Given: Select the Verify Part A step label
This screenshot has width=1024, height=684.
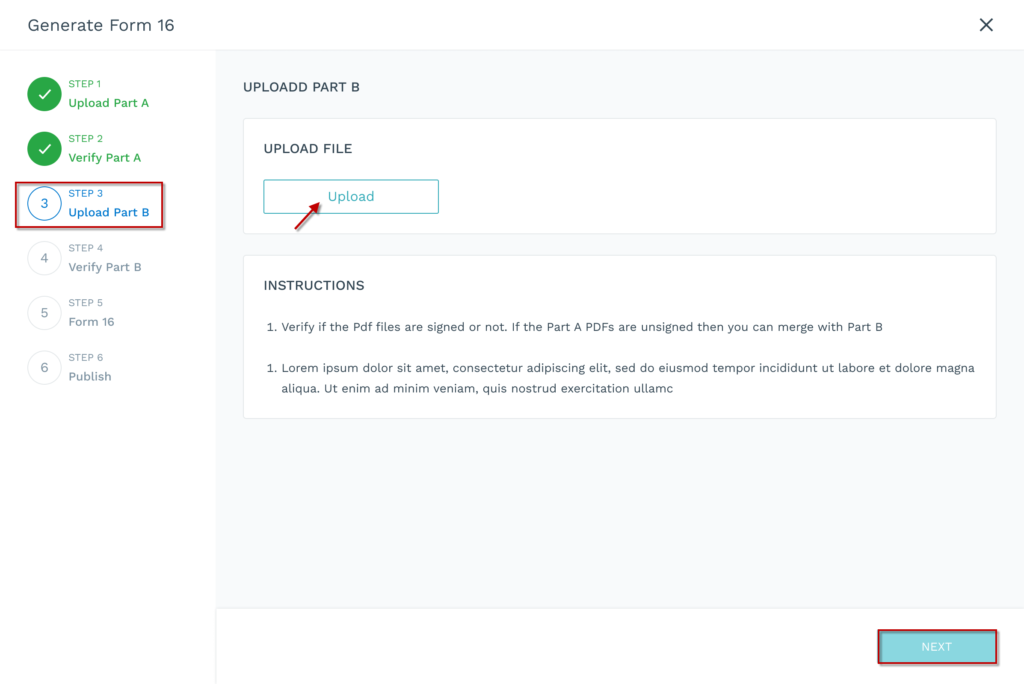Looking at the screenshot, I should tap(107, 157).
